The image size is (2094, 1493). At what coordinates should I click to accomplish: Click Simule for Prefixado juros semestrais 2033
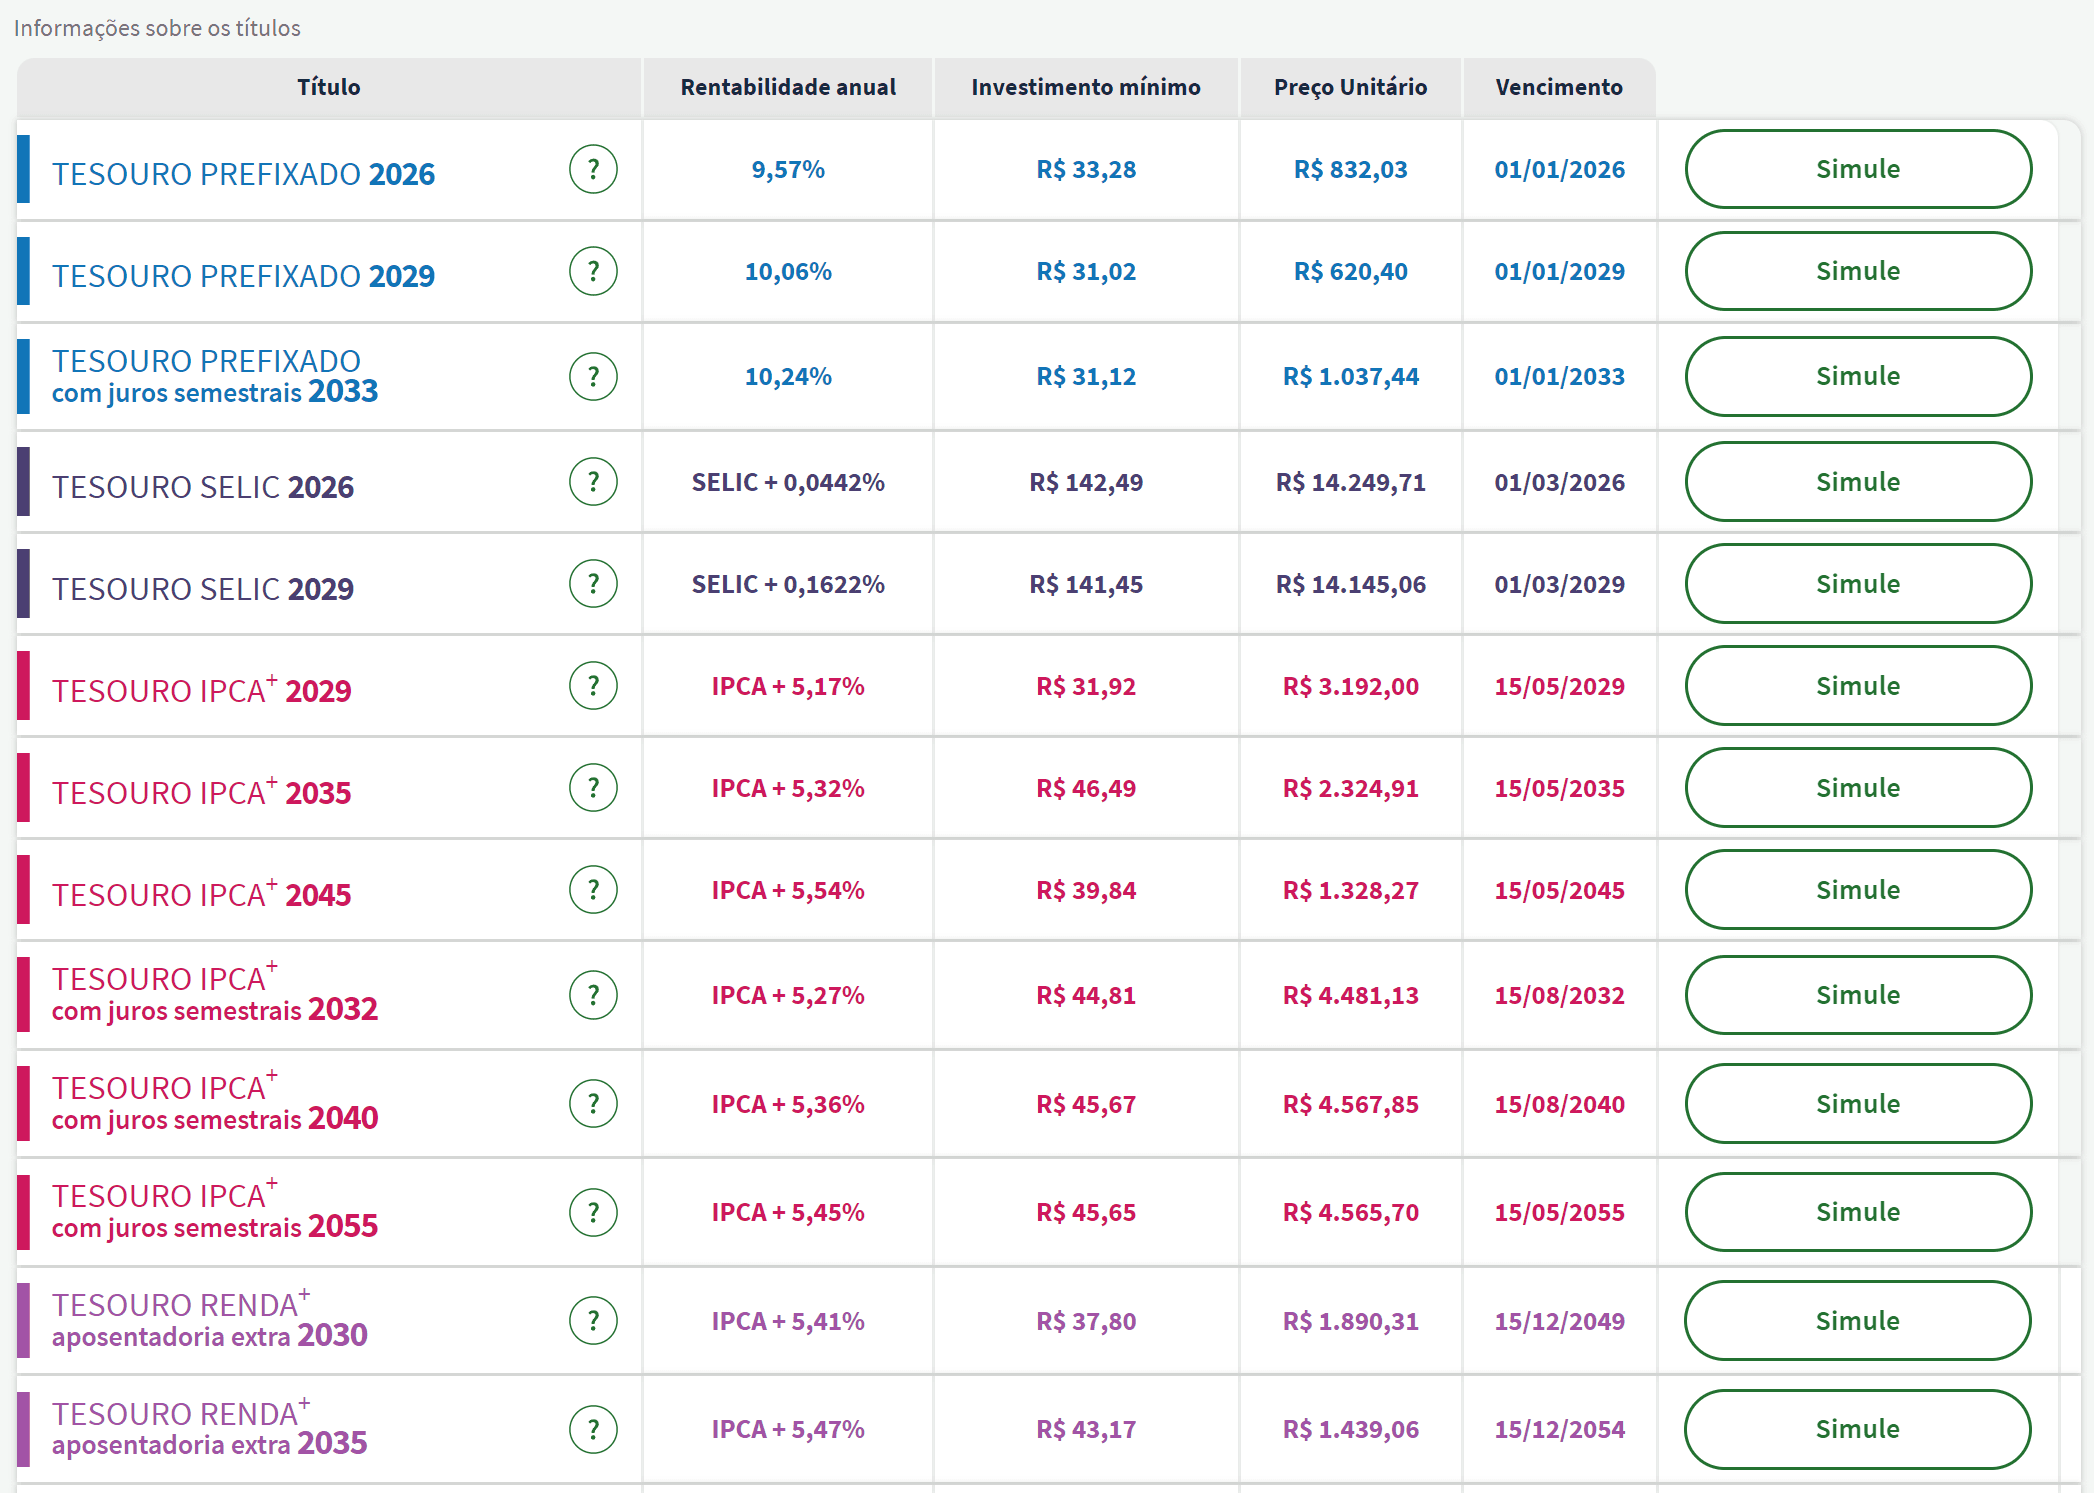(x=1858, y=376)
